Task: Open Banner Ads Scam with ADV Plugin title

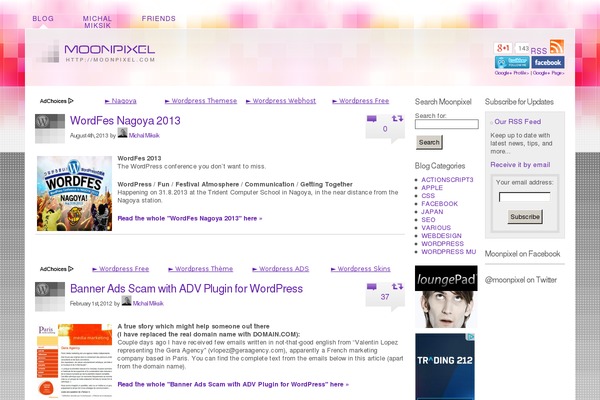Action: [x=186, y=289]
